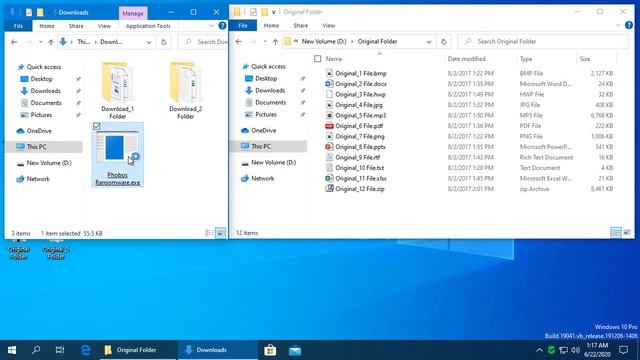Viewport: 640px width, 360px height.
Task: Click Up arrow in Downloads window
Action: (x=51, y=42)
